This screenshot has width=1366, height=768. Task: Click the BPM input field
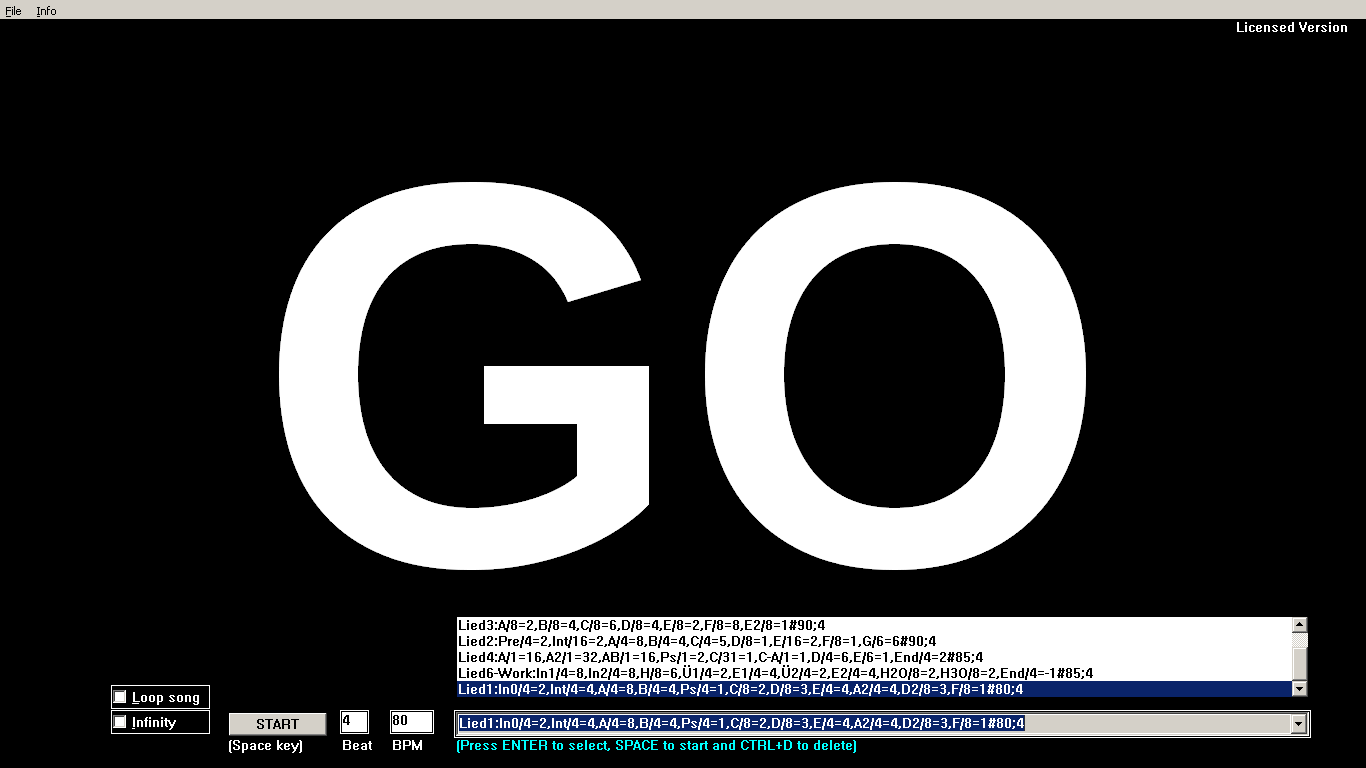(x=411, y=722)
